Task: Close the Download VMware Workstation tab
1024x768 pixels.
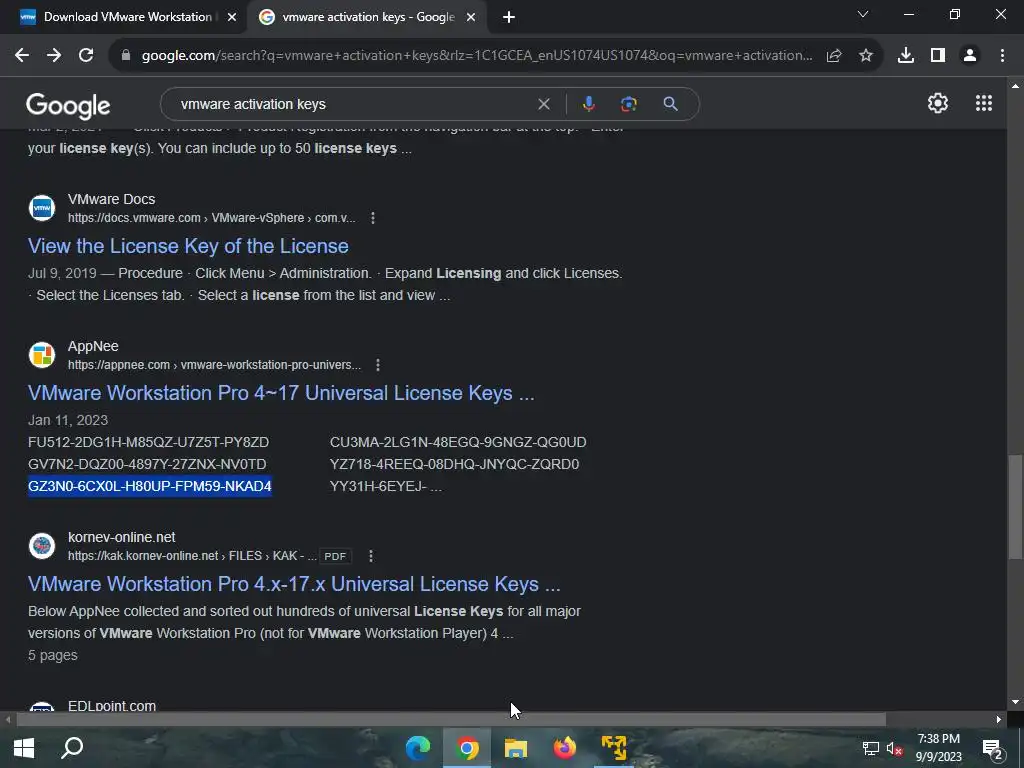Action: 232,18
